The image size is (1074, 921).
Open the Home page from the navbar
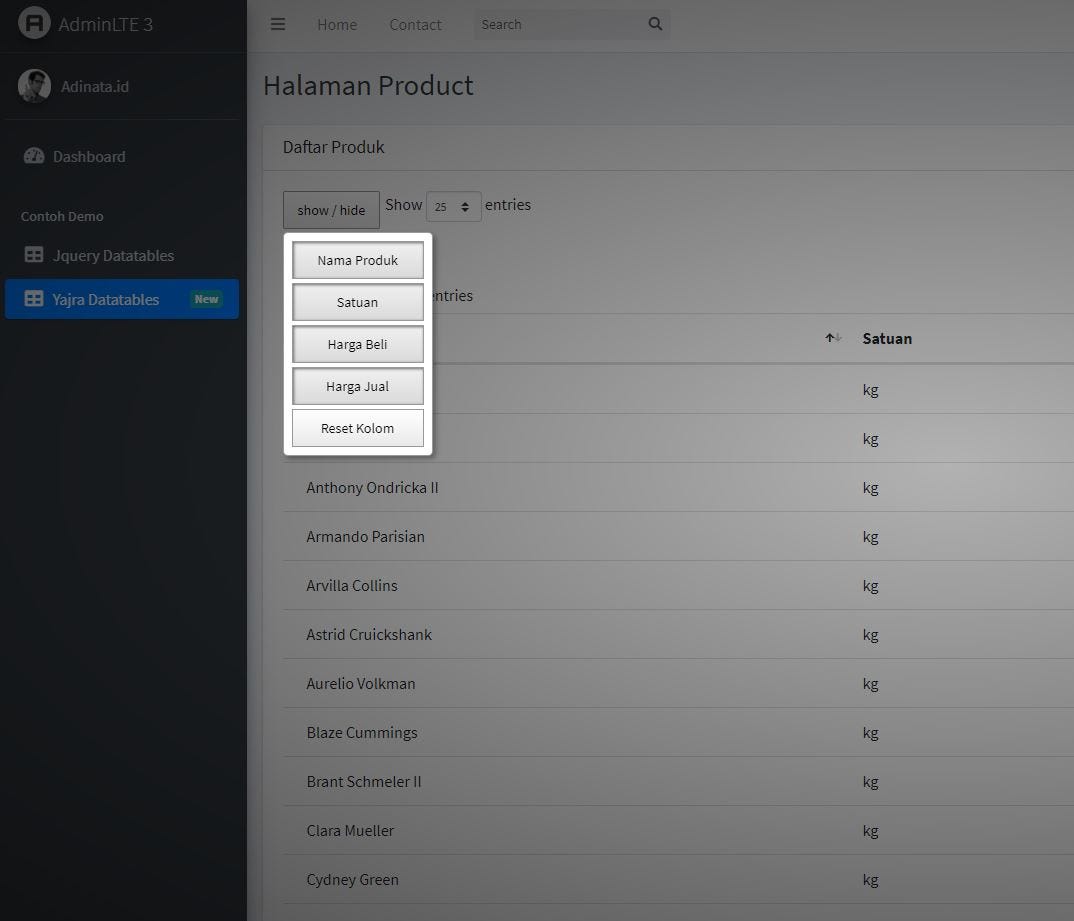(337, 24)
